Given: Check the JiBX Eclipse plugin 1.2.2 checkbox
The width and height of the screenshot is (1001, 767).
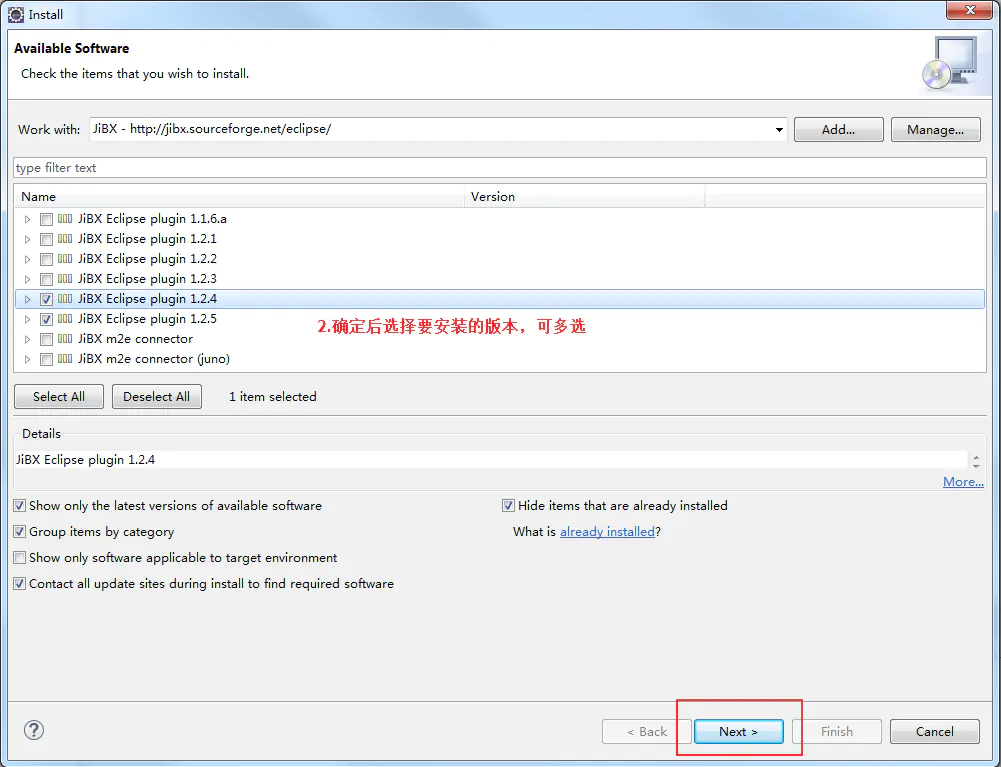Looking at the screenshot, I should click(46, 259).
